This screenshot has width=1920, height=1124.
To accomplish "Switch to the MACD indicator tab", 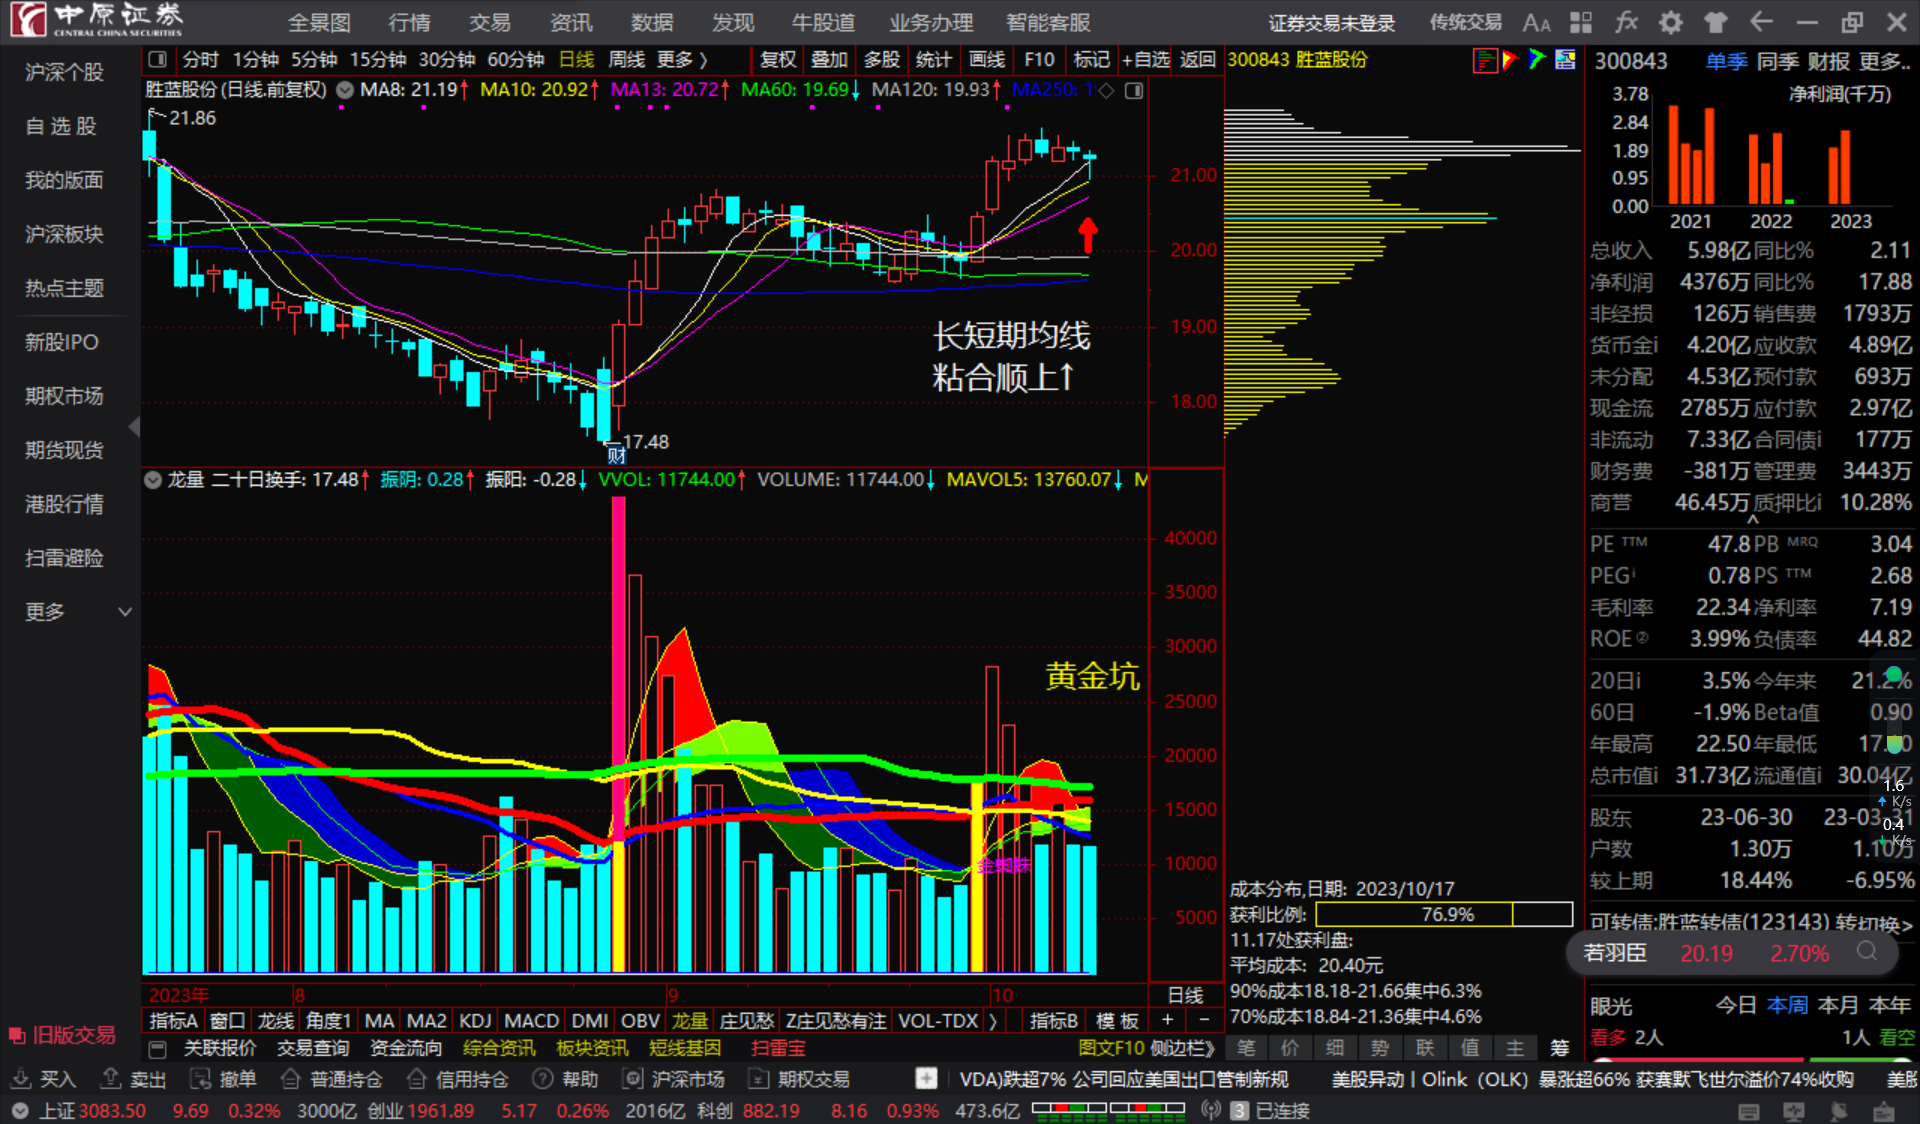I will (x=531, y=1021).
